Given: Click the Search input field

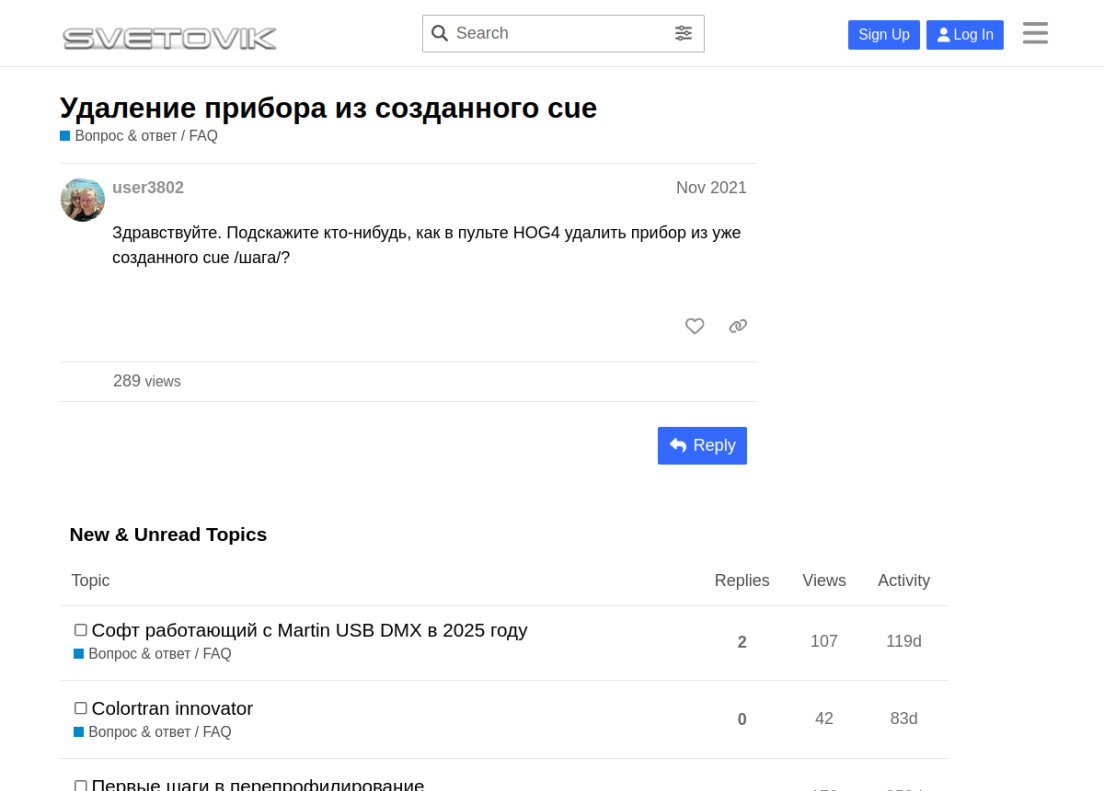Looking at the screenshot, I should [563, 33].
